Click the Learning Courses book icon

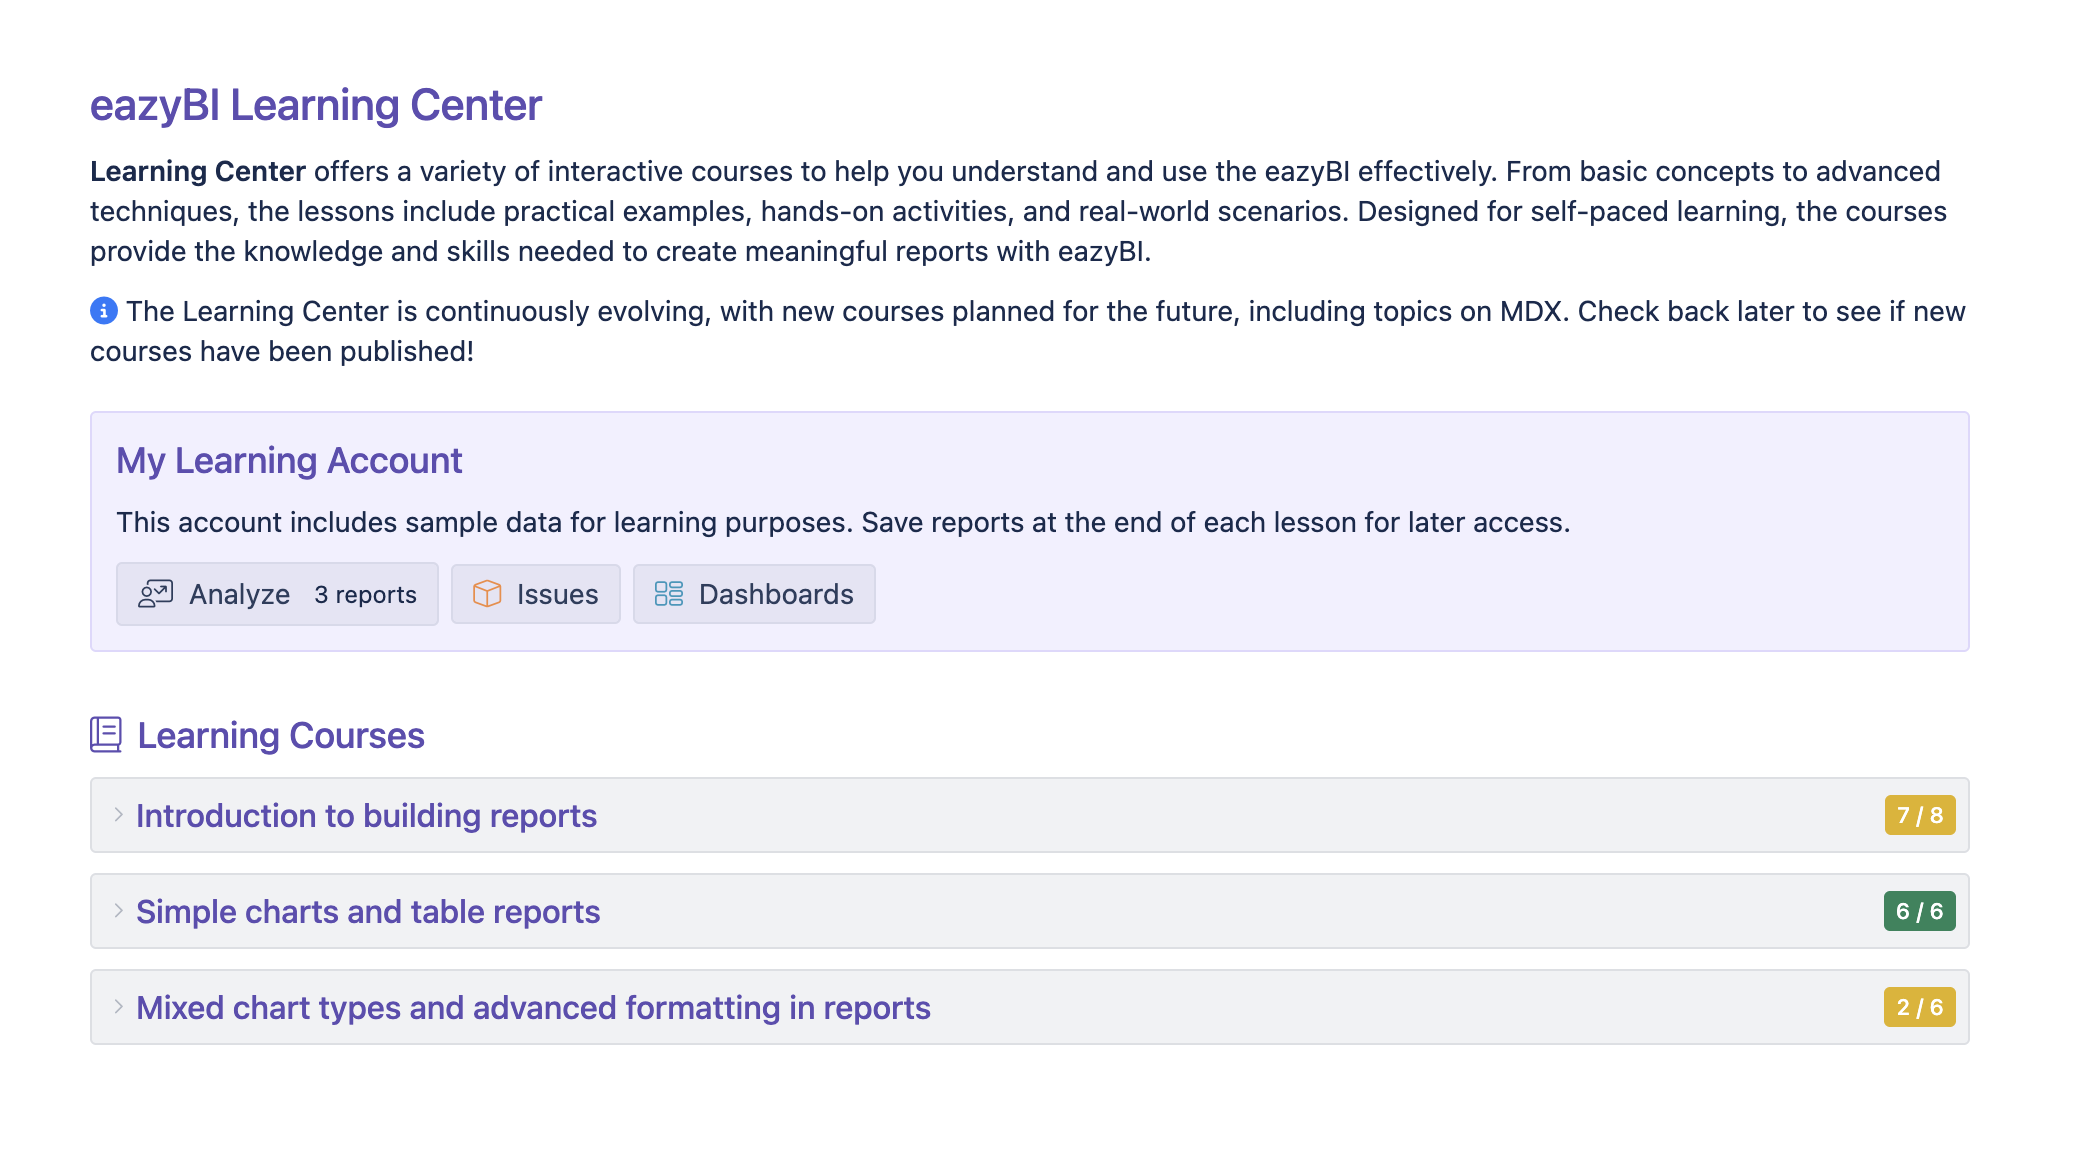coord(106,735)
